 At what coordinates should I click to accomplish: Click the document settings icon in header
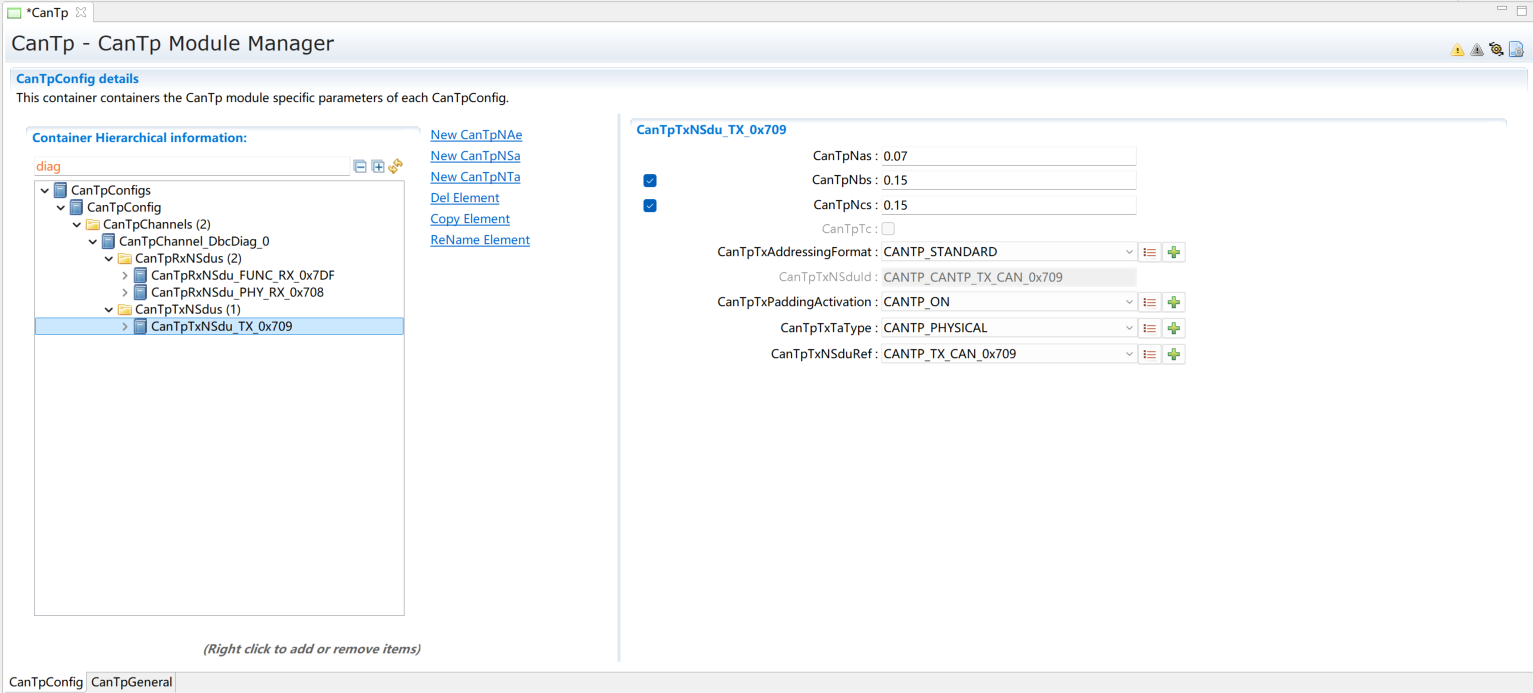coord(1516,50)
